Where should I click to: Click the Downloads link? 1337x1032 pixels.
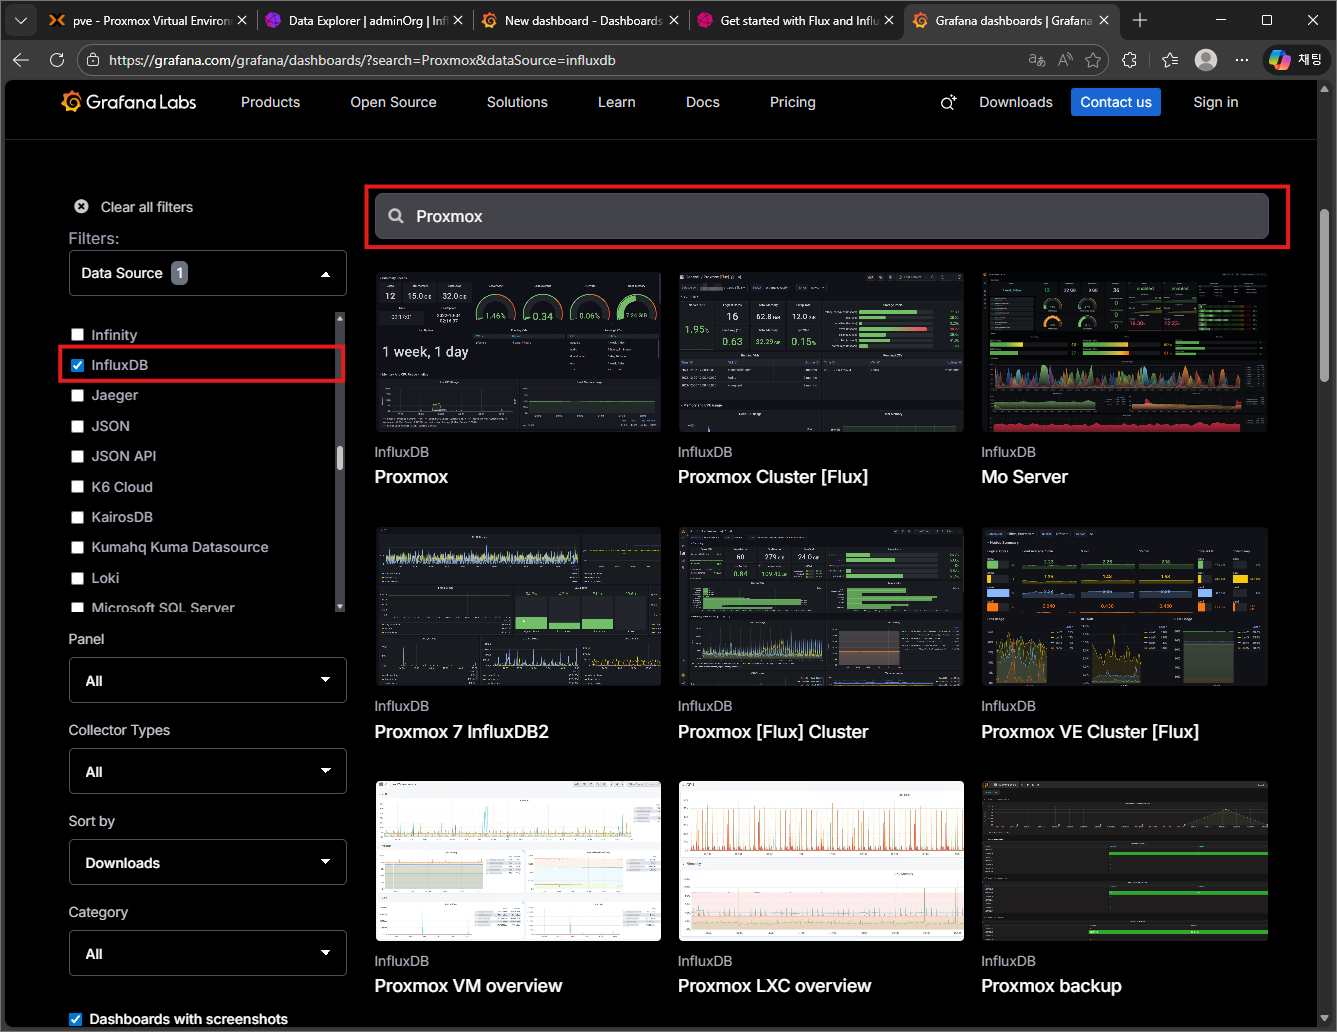click(x=1016, y=102)
